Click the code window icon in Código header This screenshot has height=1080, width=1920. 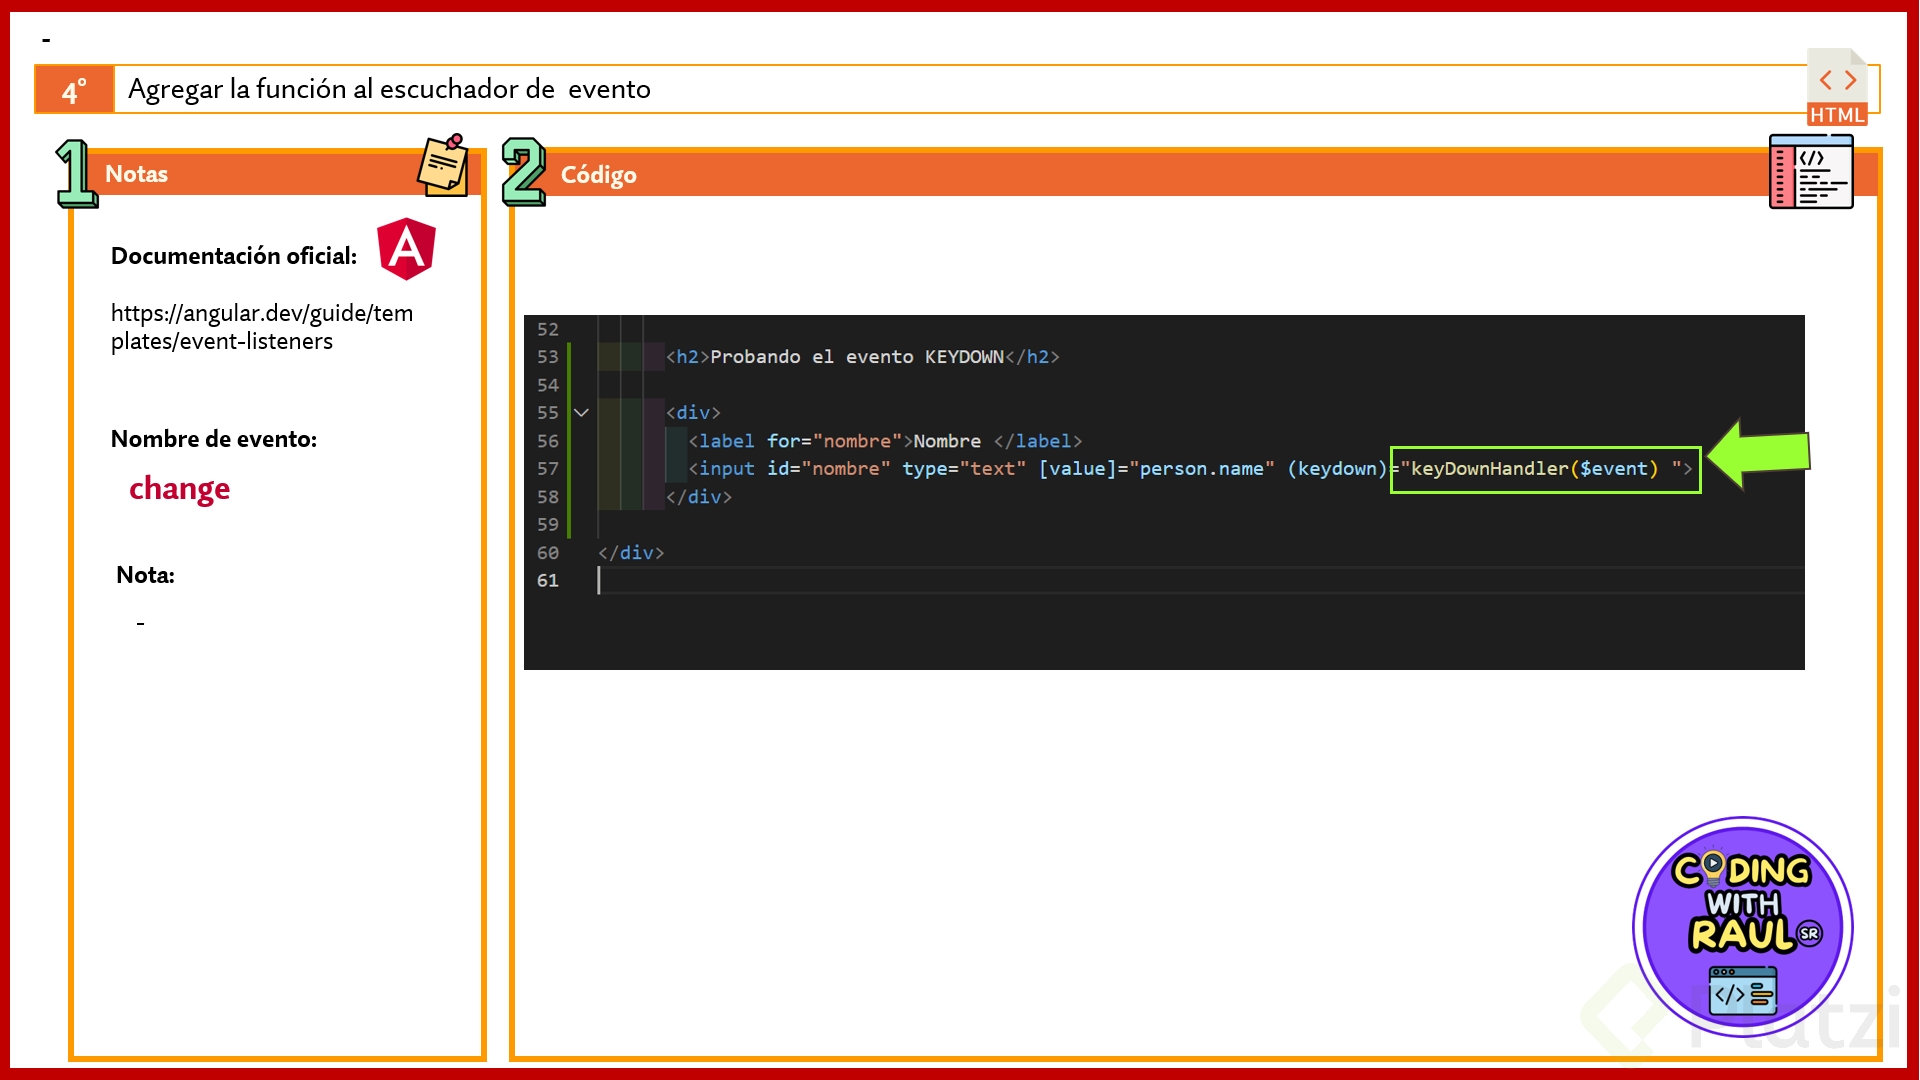tap(1810, 172)
